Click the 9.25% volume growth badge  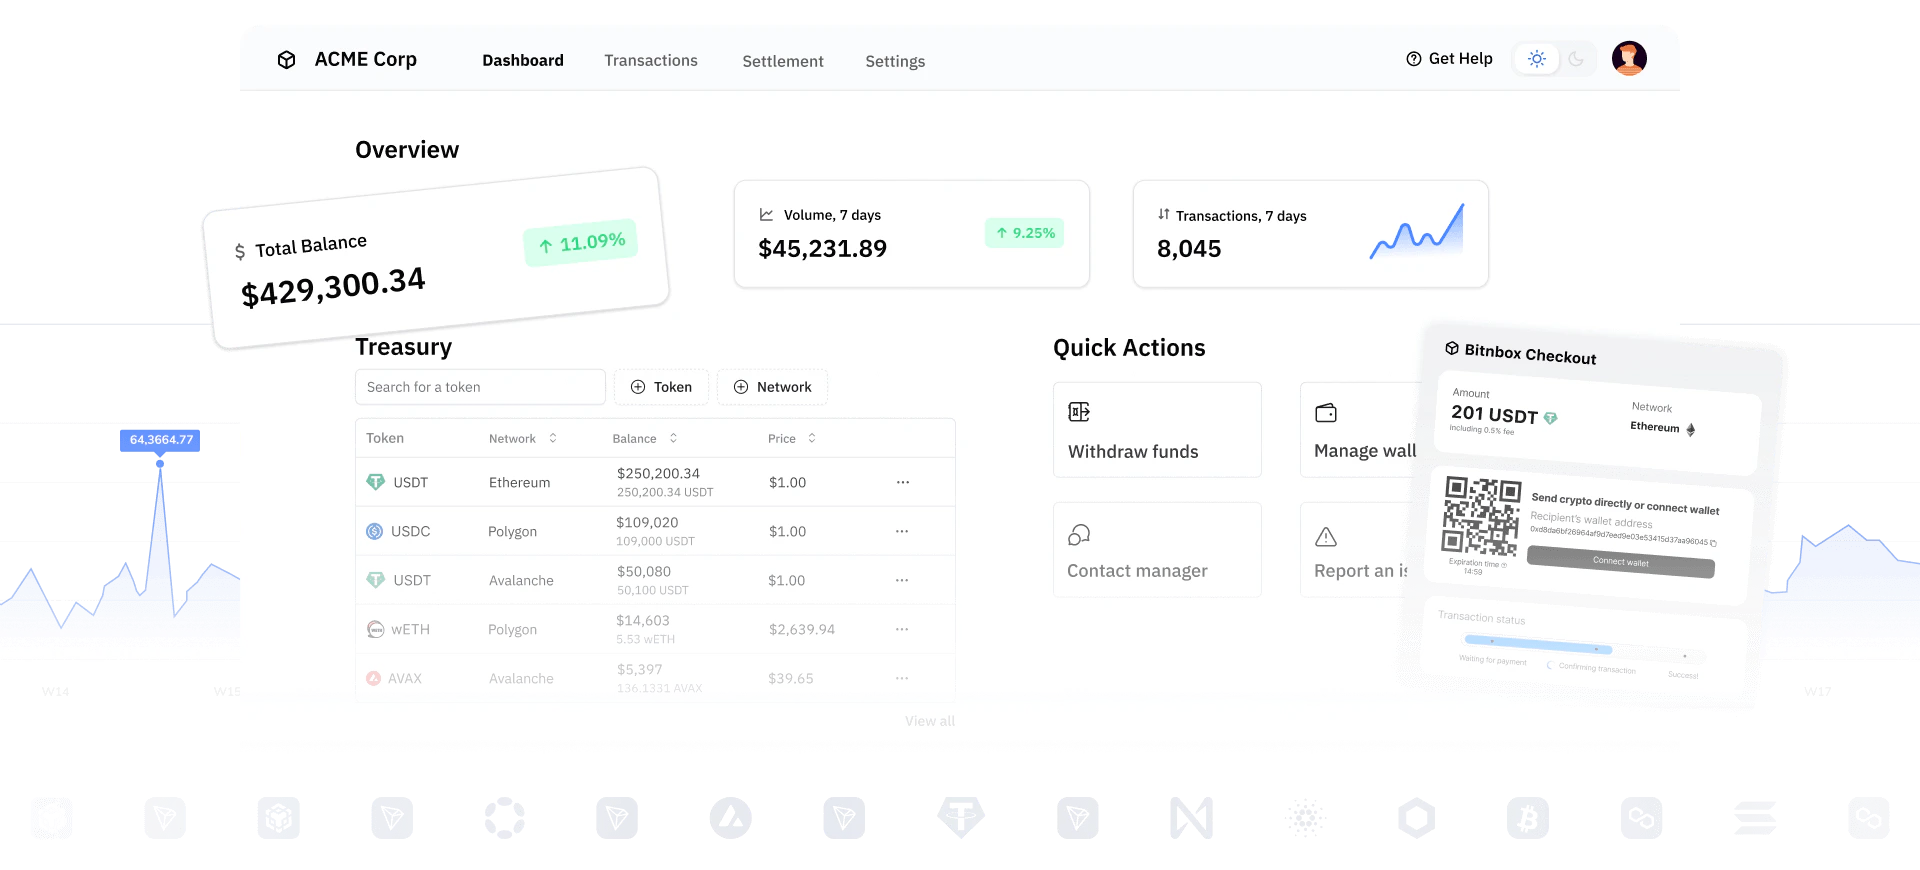pos(1025,233)
